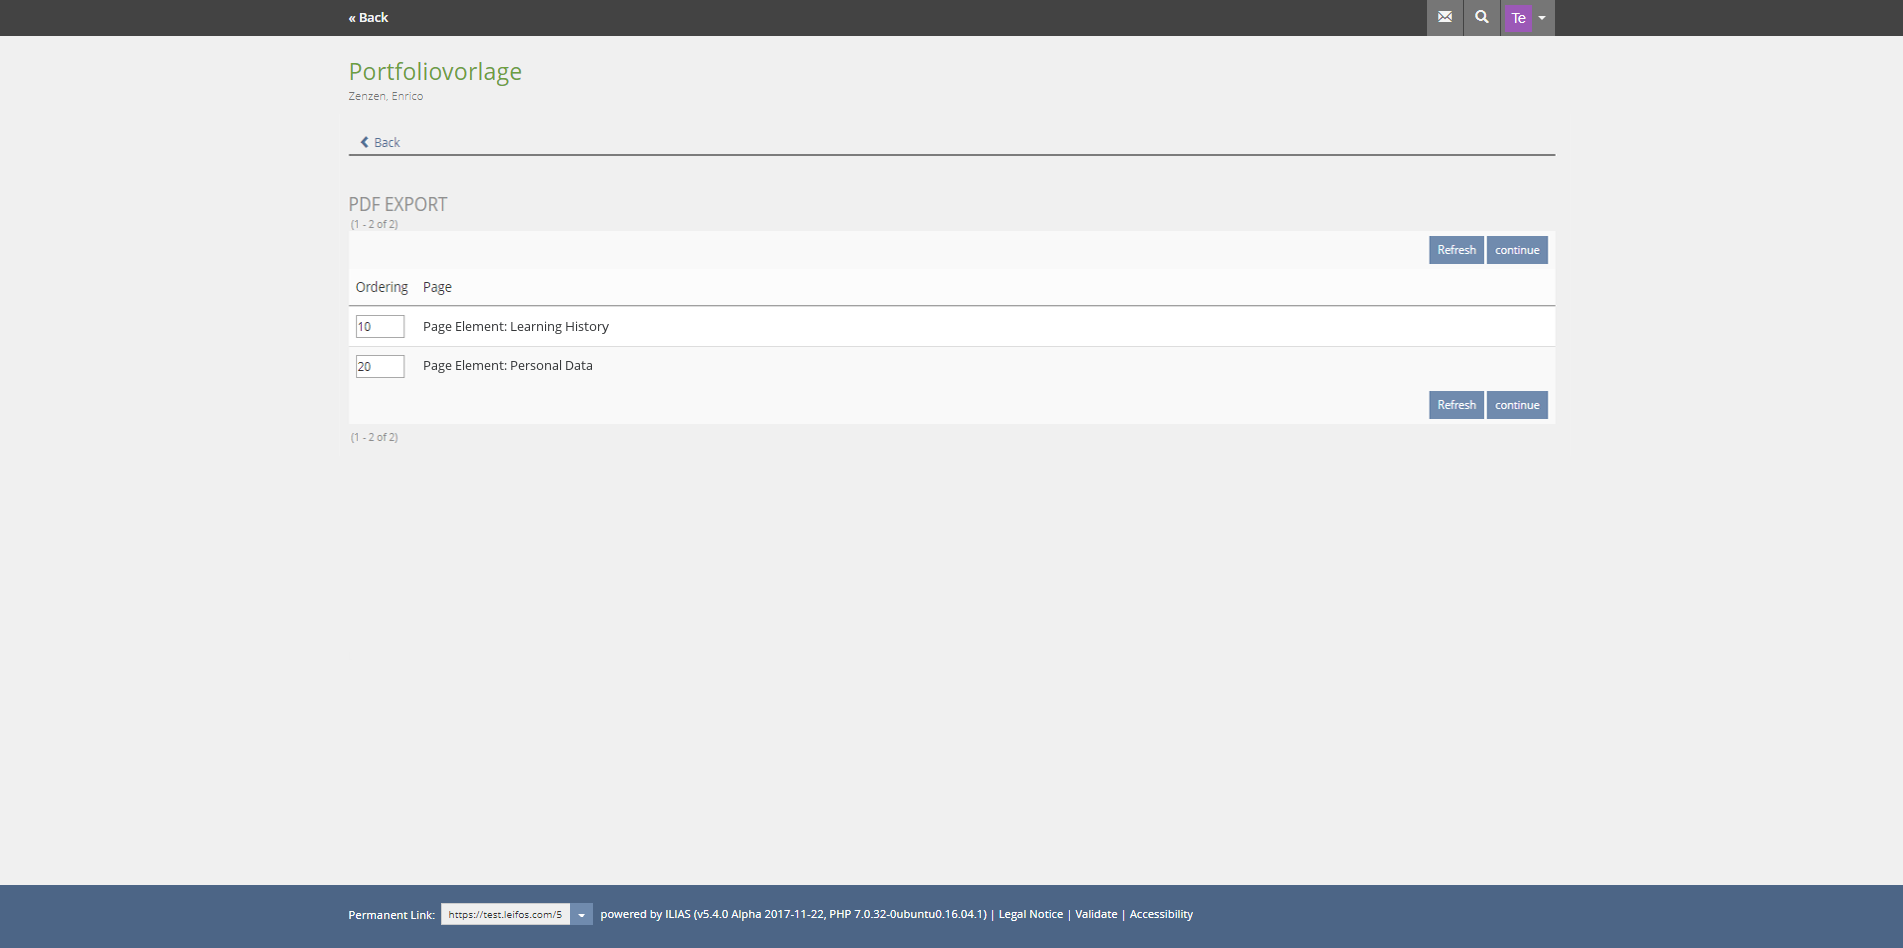Screen dimensions: 1903x948
Task: Open the mail envelope icon in top bar
Action: pos(1444,17)
